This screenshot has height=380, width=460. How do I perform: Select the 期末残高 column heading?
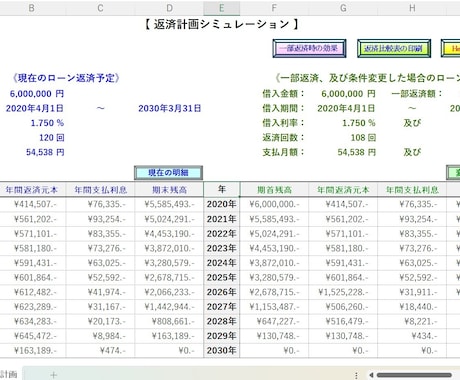[x=169, y=190]
